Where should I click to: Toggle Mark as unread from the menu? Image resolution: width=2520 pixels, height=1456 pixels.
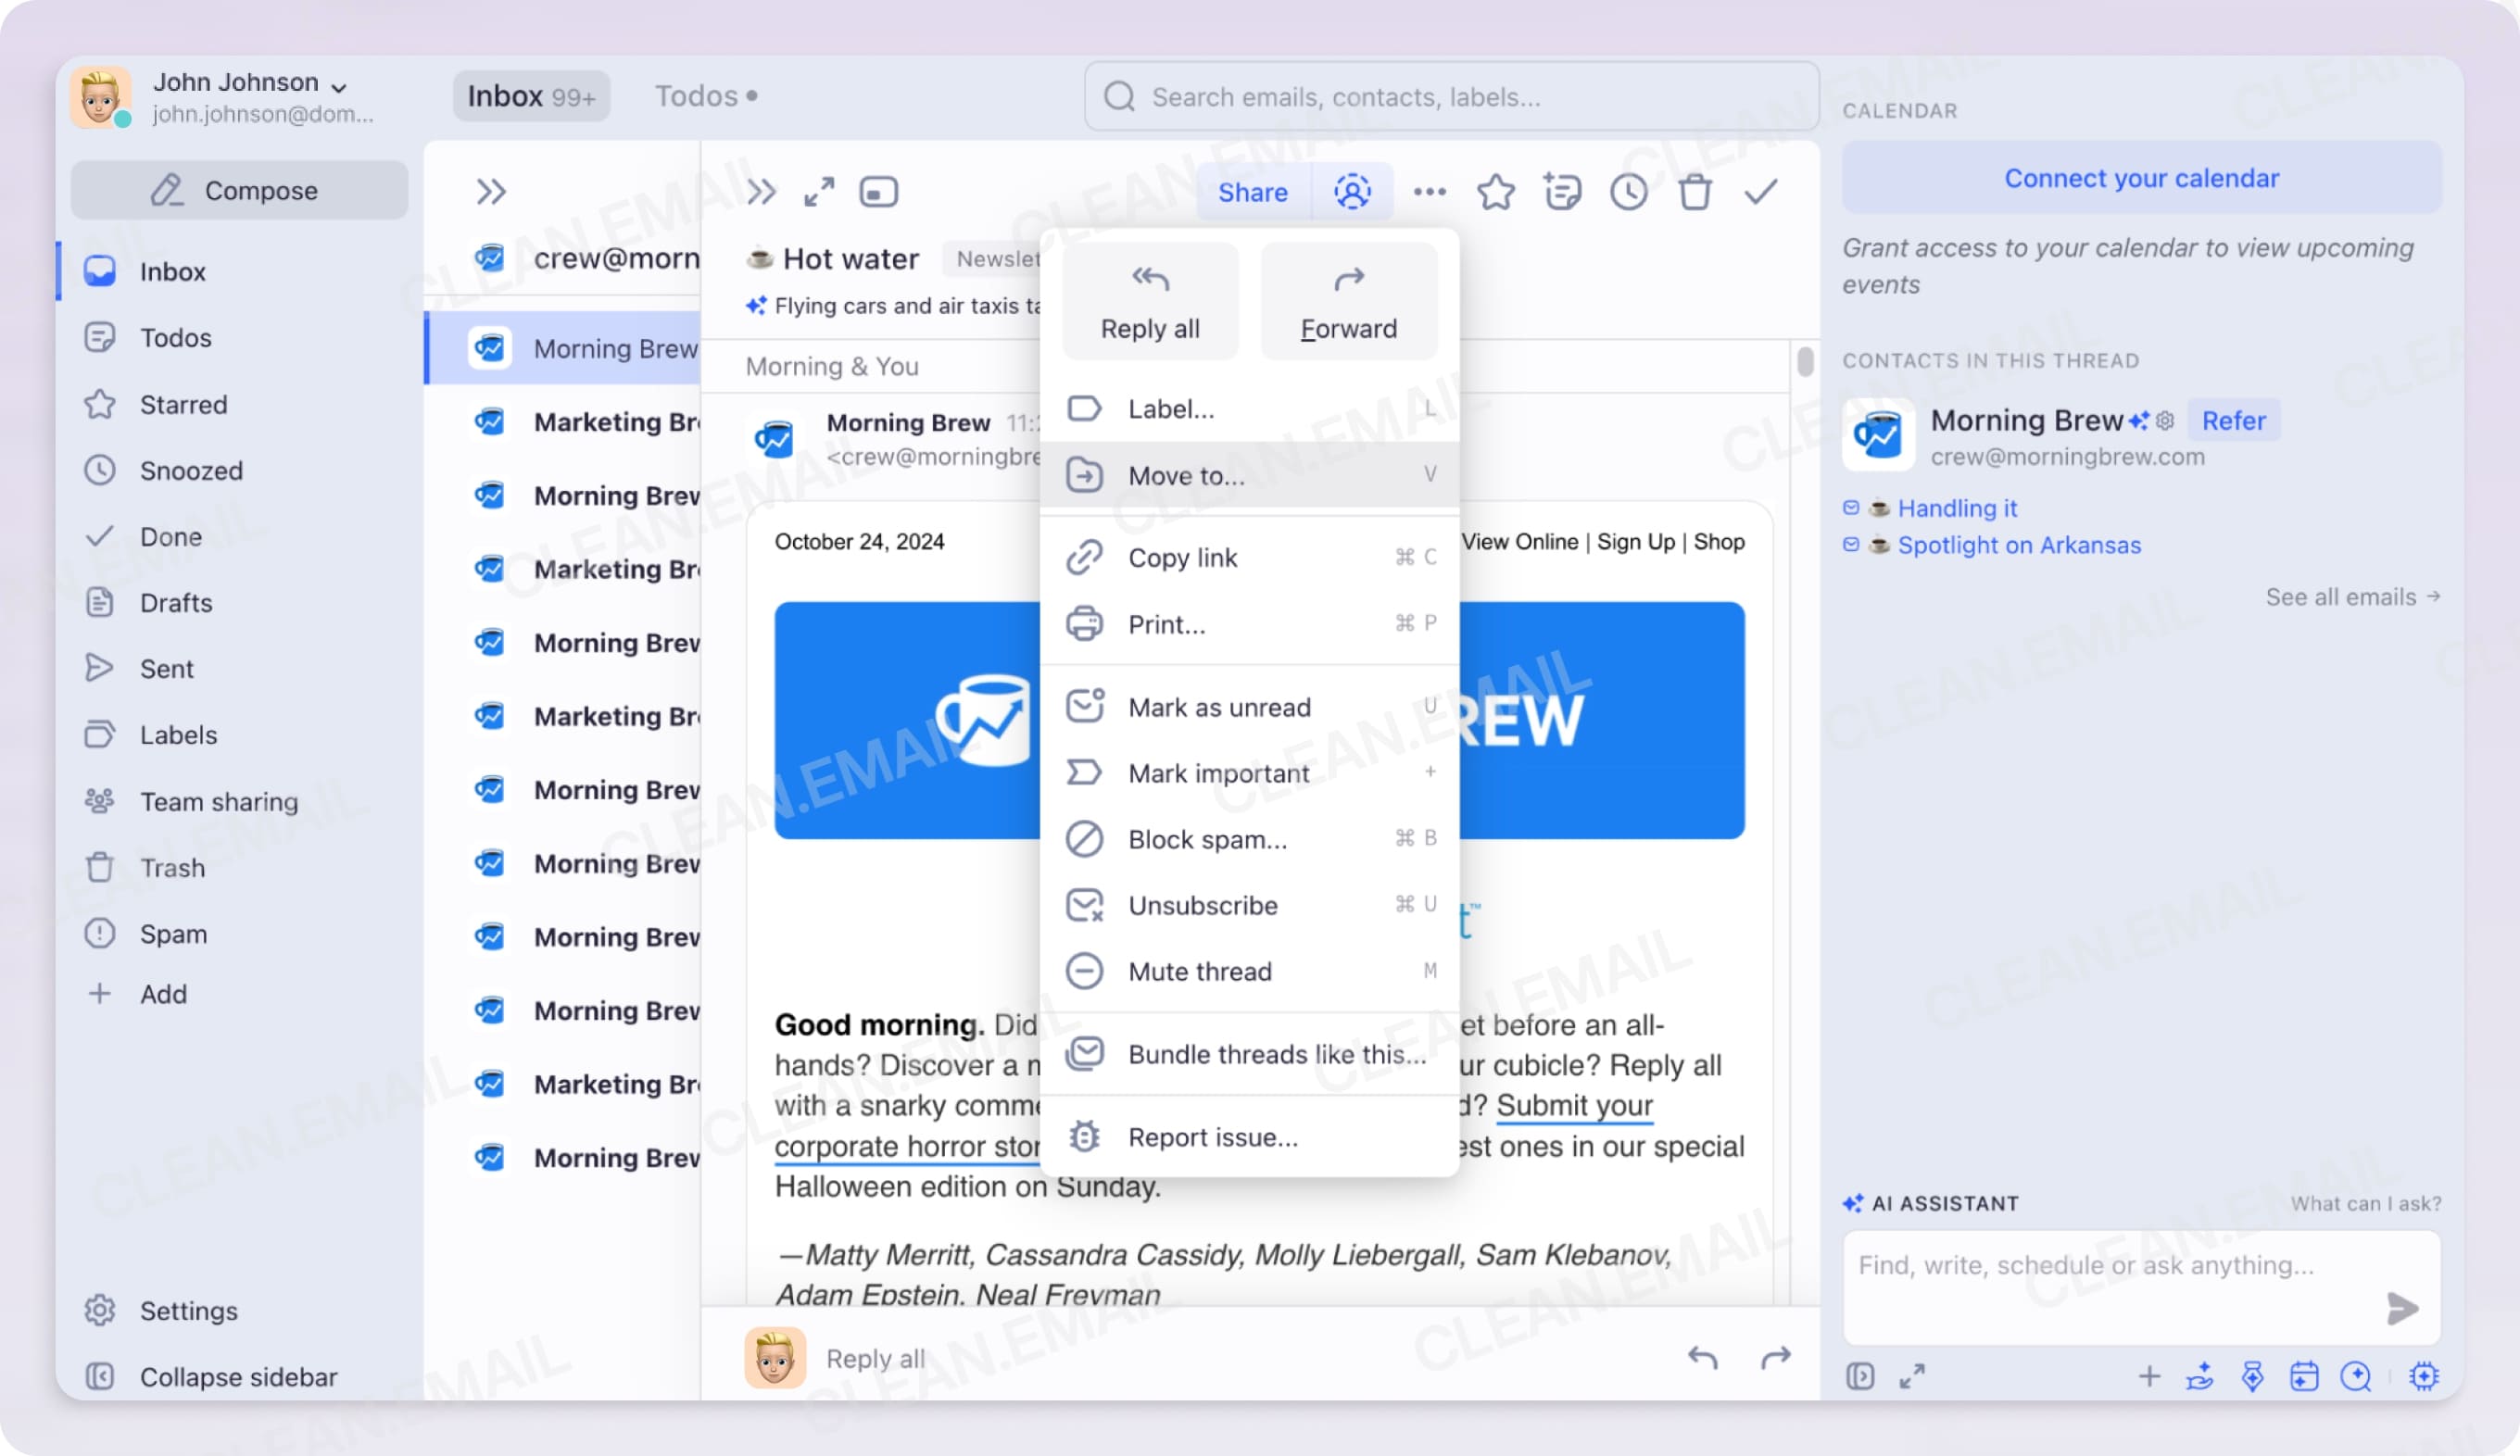(x=1219, y=707)
